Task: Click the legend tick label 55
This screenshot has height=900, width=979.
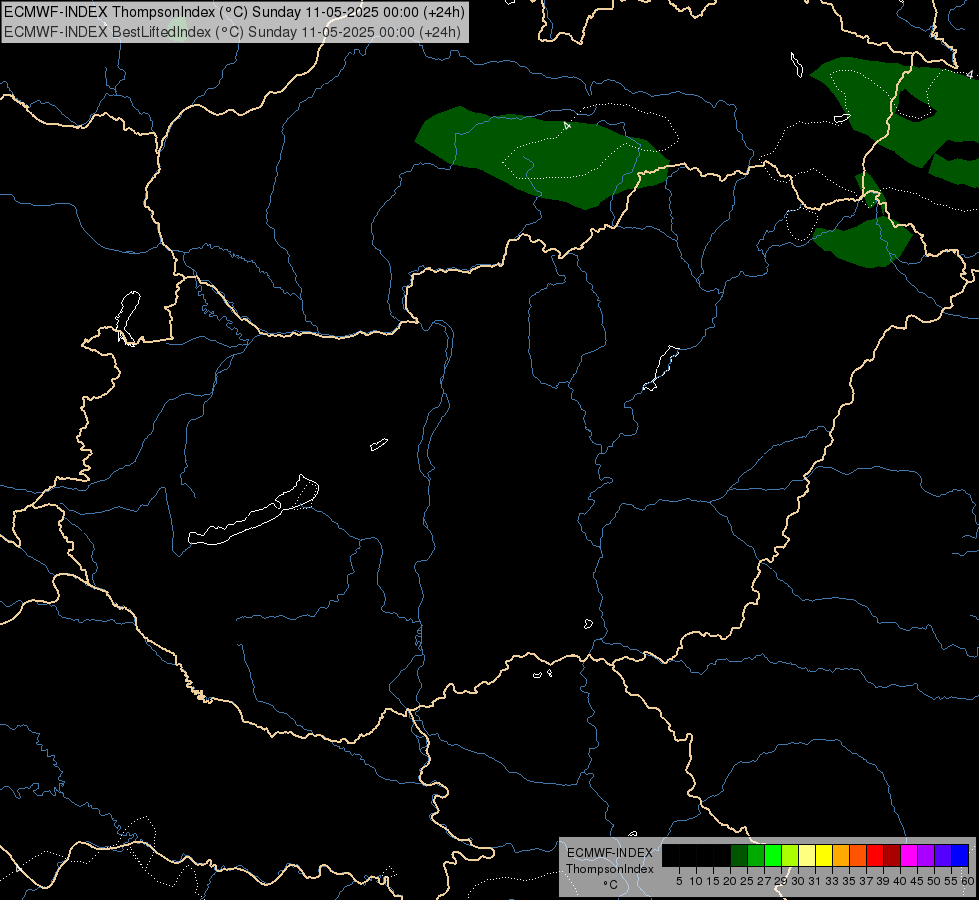Action: point(952,881)
